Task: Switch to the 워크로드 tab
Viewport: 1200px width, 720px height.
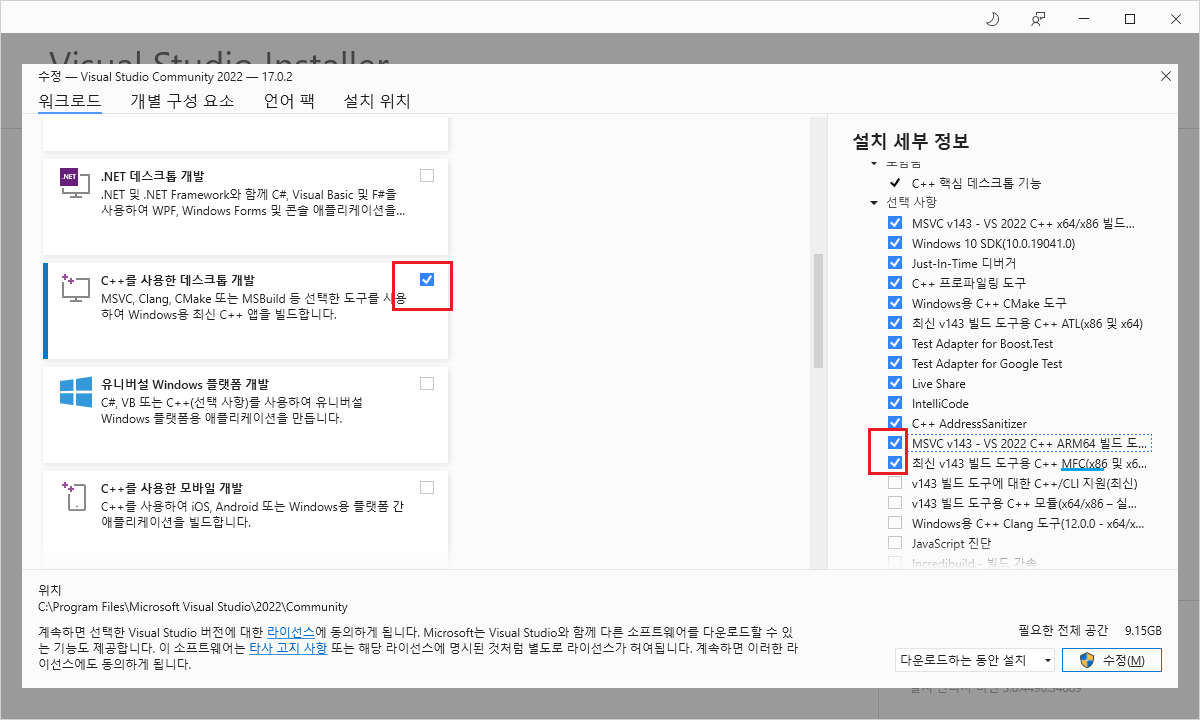Action: pyautogui.click(x=70, y=101)
